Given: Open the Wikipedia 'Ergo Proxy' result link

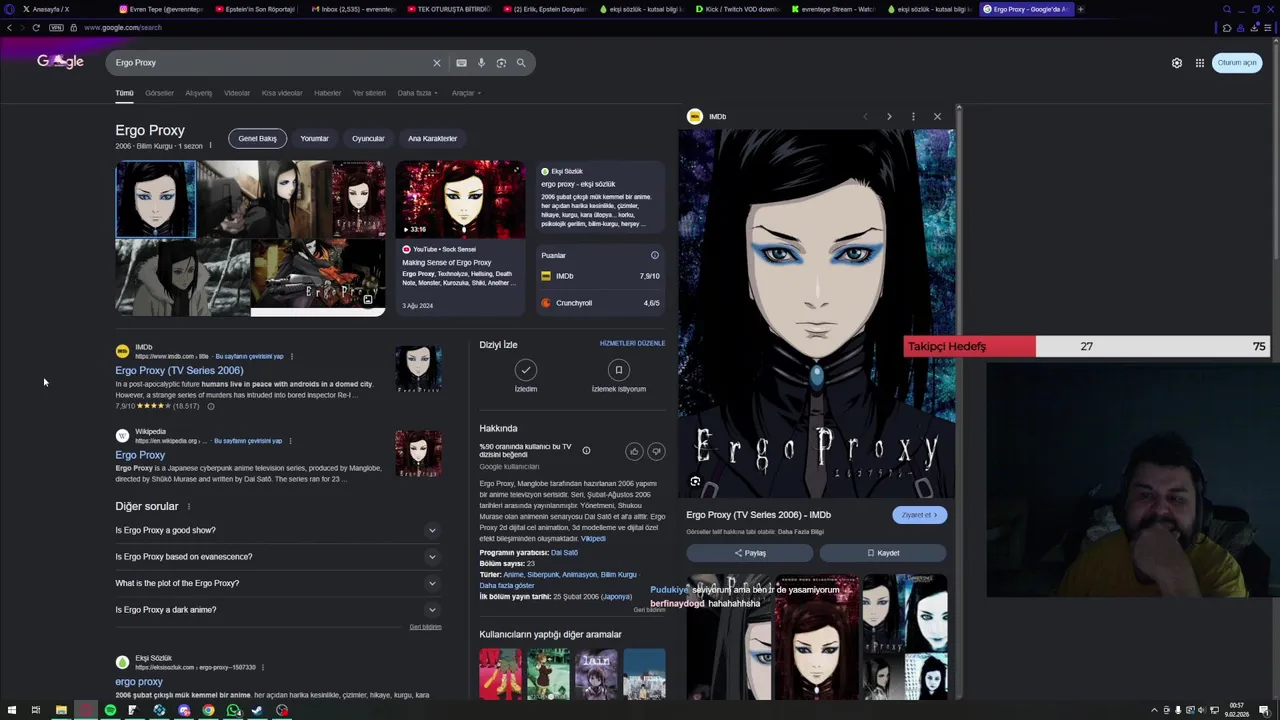Looking at the screenshot, I should click(140, 456).
